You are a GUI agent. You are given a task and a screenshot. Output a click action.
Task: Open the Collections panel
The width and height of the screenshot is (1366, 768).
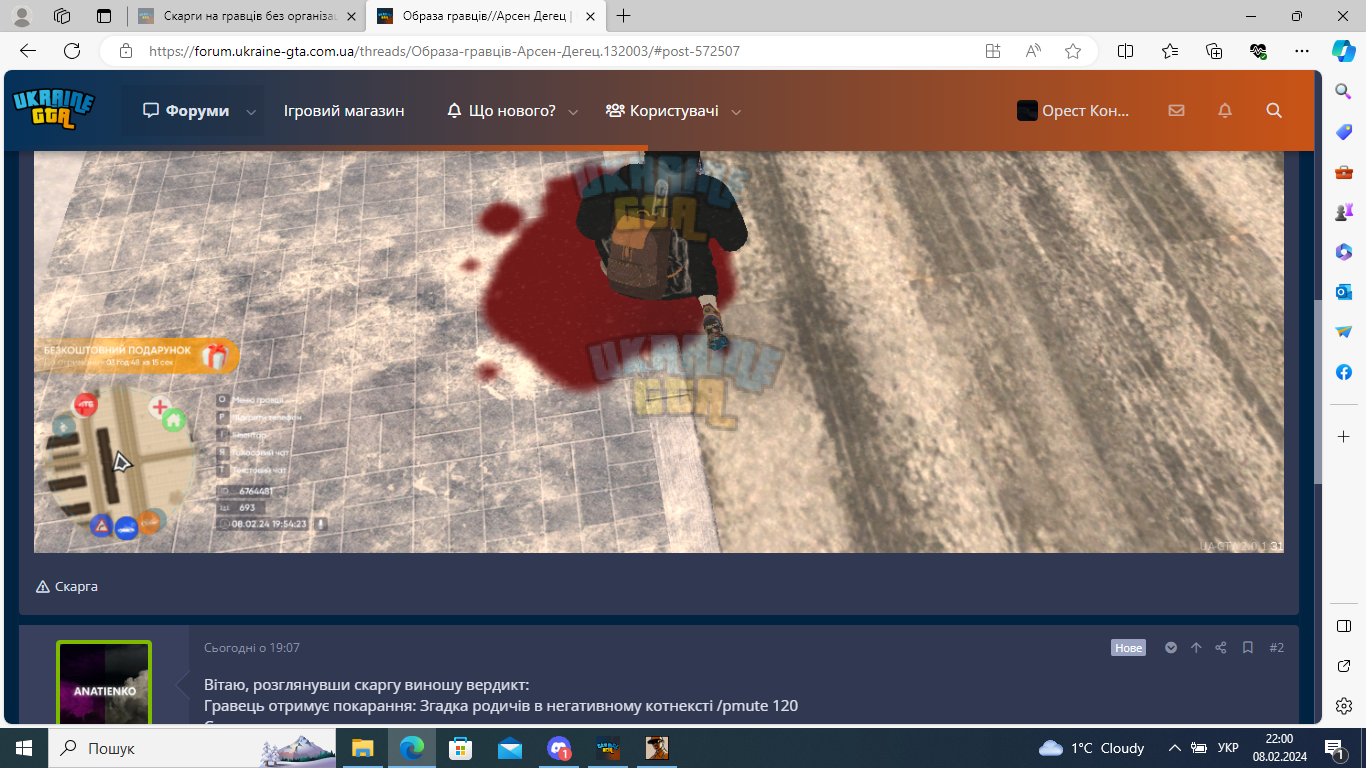coord(1214,51)
